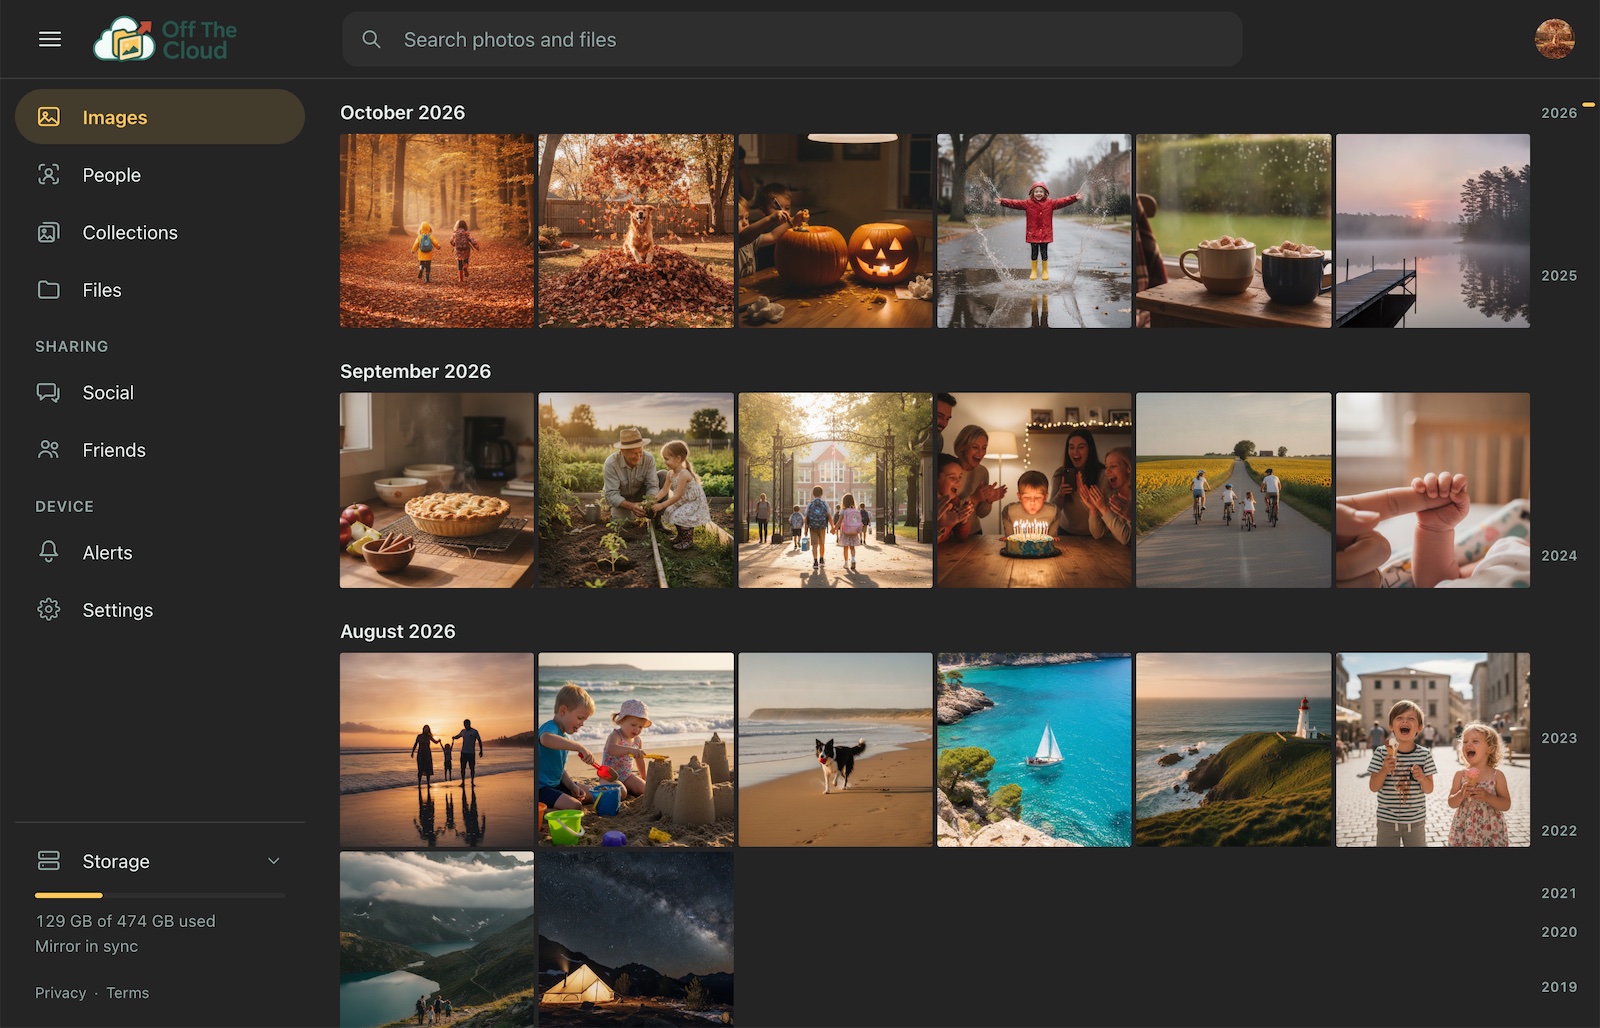Open the sailboat turquoise cove photo

pos(1034,750)
